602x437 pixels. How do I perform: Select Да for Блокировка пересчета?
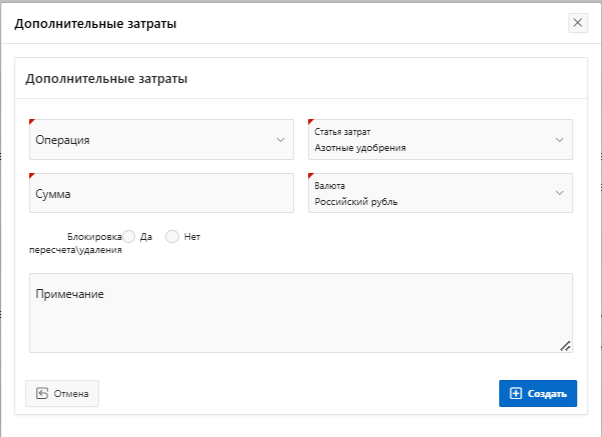coord(129,237)
